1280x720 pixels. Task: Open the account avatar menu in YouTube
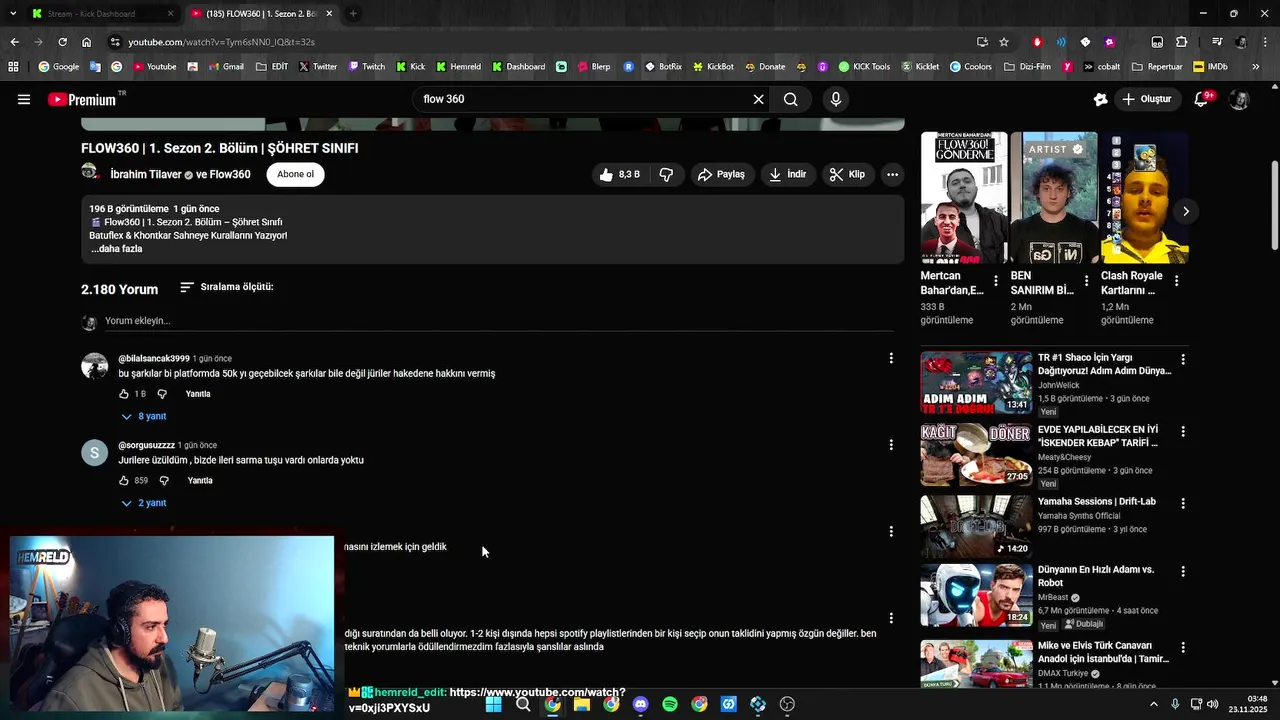pyautogui.click(x=1239, y=100)
